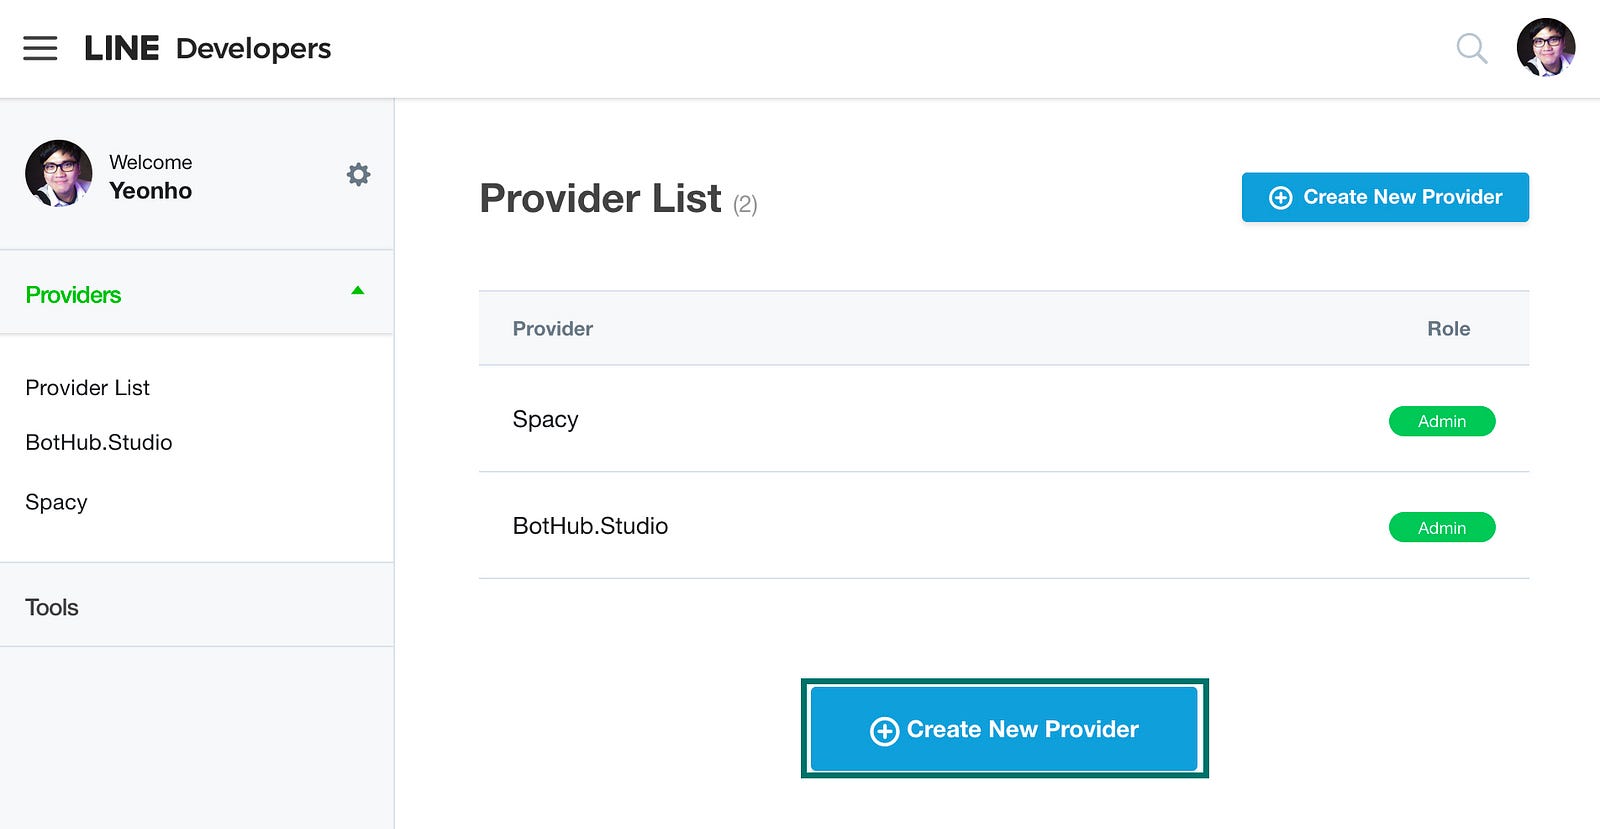1600x829 pixels.
Task: Click plus icon in bottom Create New Provider
Action: 884,731
